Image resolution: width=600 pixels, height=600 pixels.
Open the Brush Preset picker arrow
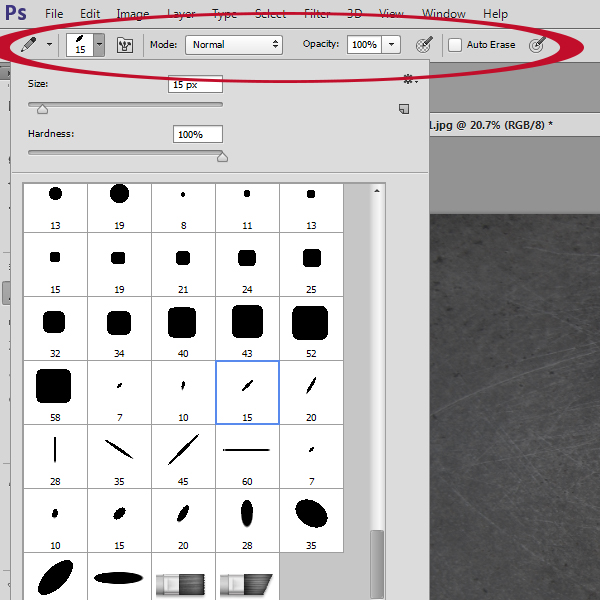[98, 45]
